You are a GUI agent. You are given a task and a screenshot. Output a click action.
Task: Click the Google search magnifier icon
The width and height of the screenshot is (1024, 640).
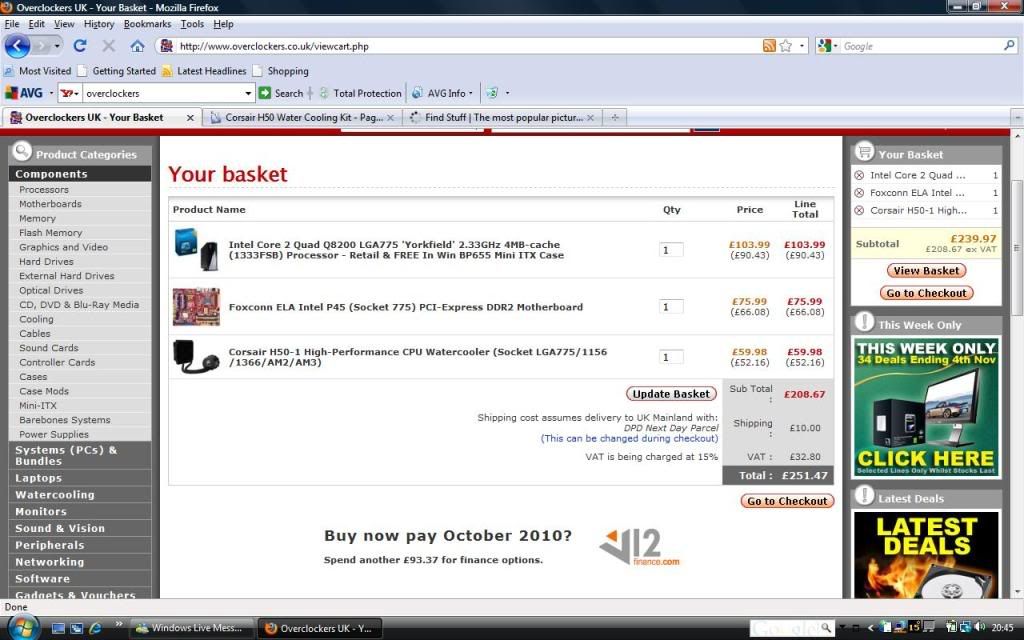pyautogui.click(x=1009, y=46)
